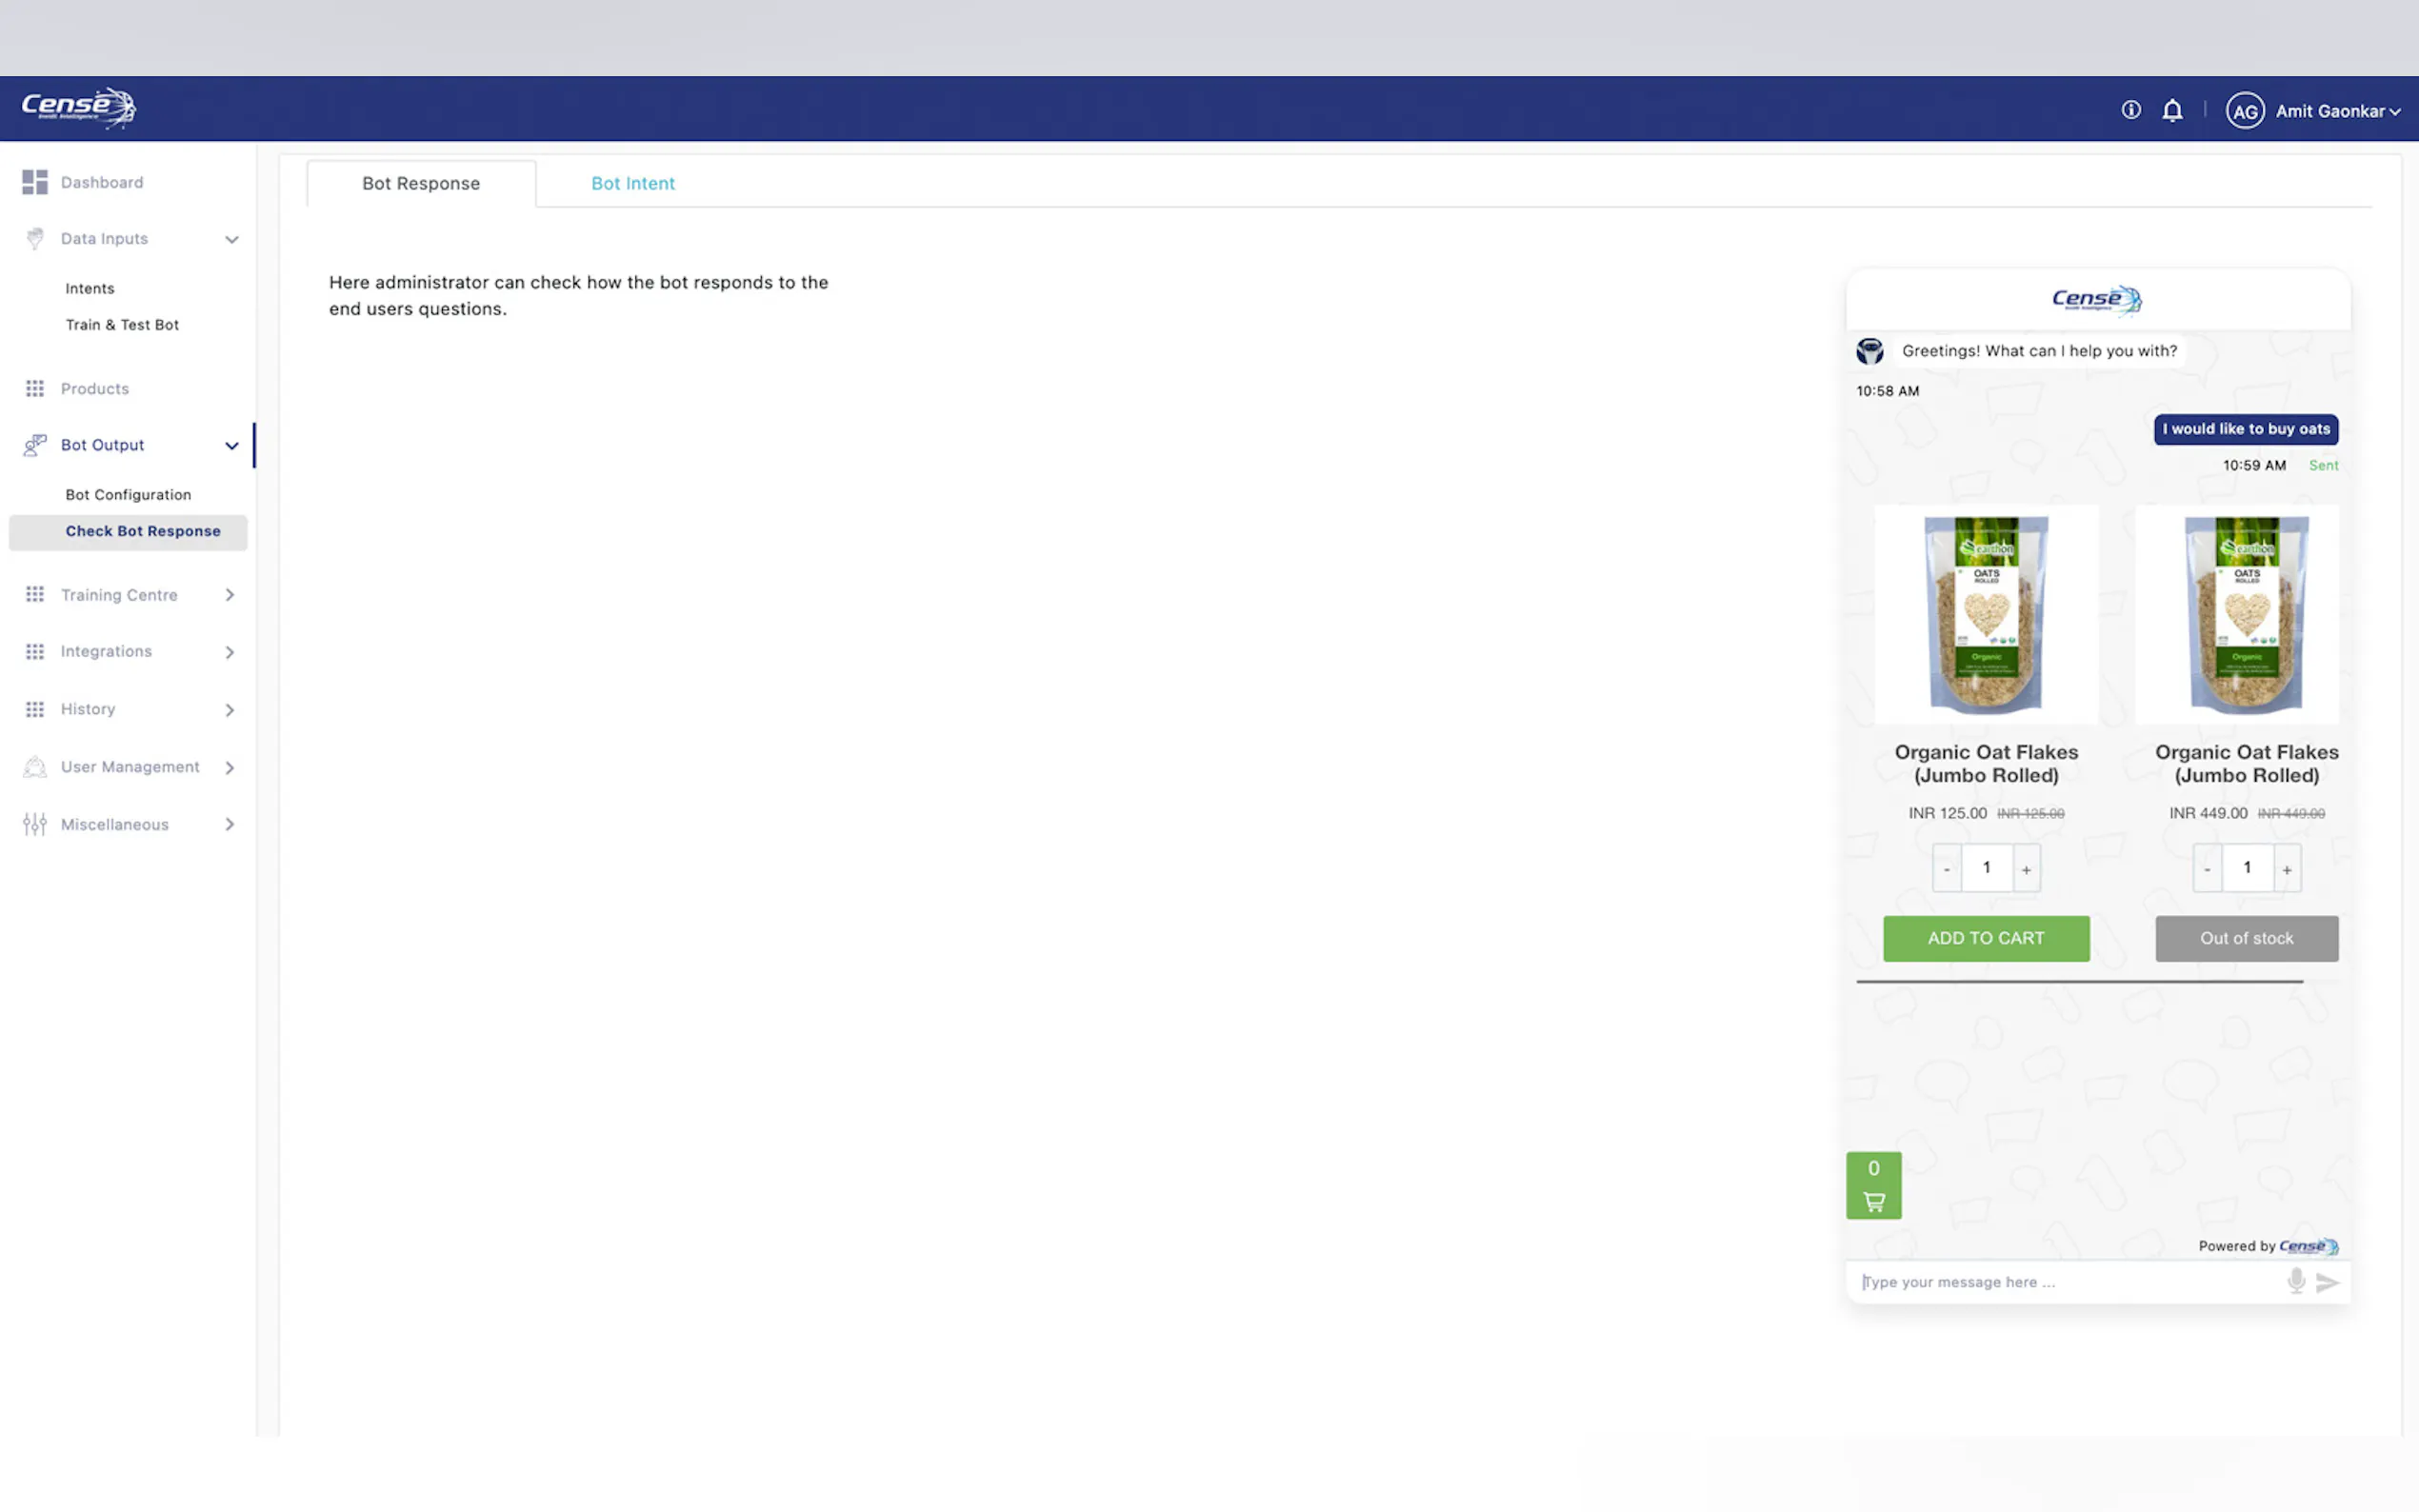Click the Out of stock button
Viewport: 2419px width, 1512px height.
[x=2246, y=938]
